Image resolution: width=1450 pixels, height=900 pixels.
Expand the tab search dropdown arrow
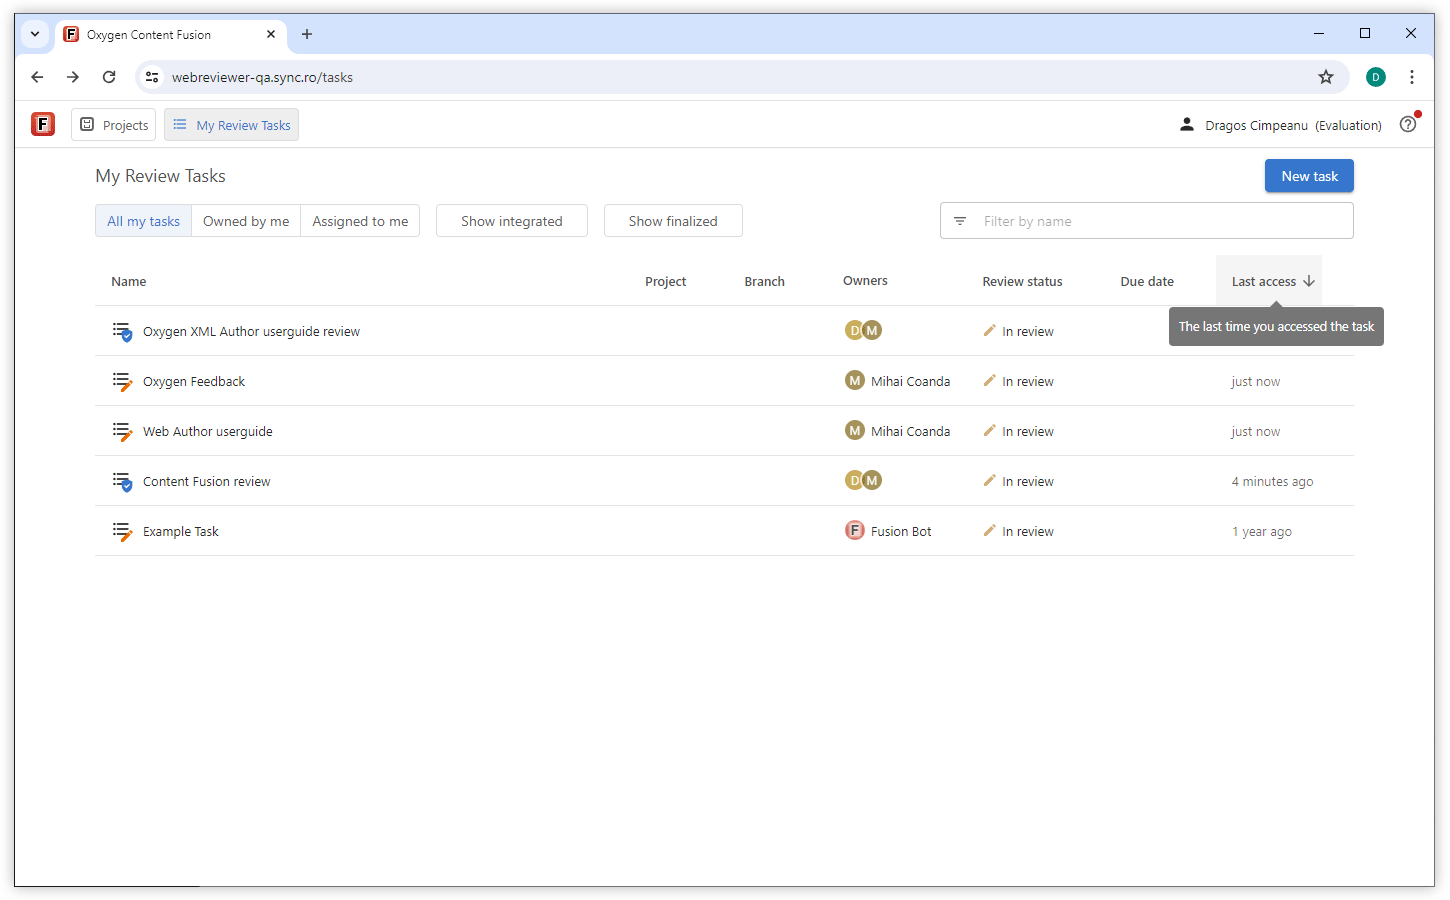tap(35, 34)
